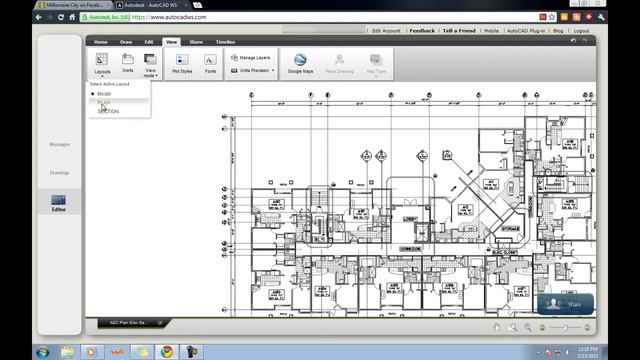The image size is (640, 360).
Task: Switch to Millionaire City browser tab
Action: click(x=72, y=5)
